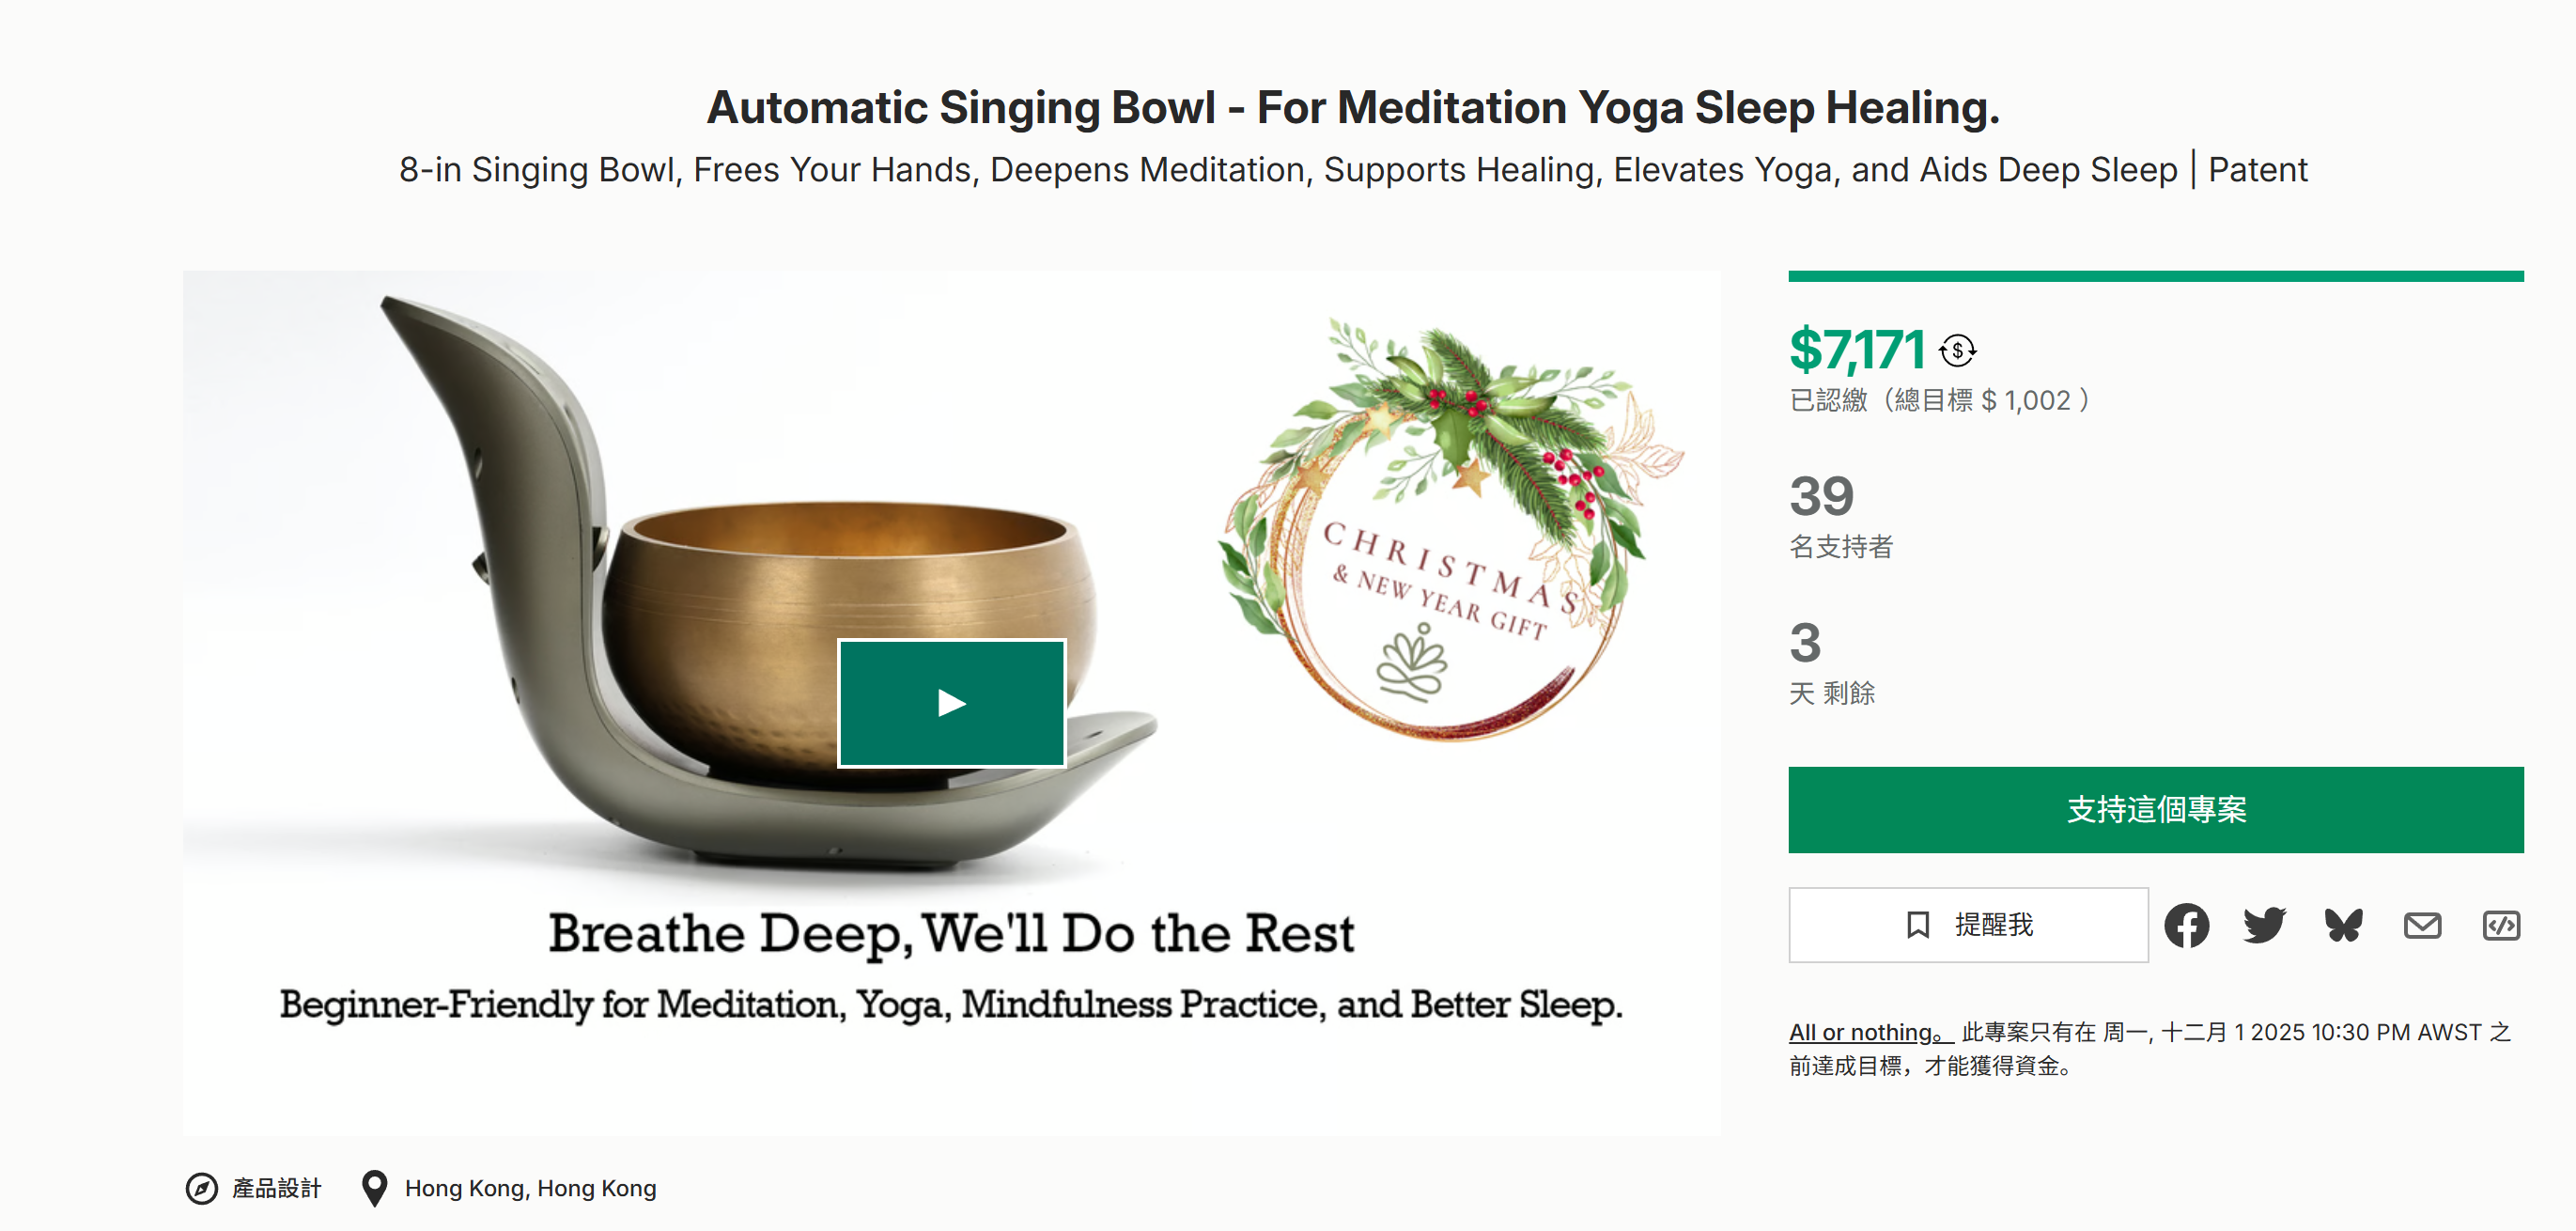Viewport: 2576px width, 1231px height.
Task: Click the compass icon beside 產品設計
Action: (x=201, y=1188)
